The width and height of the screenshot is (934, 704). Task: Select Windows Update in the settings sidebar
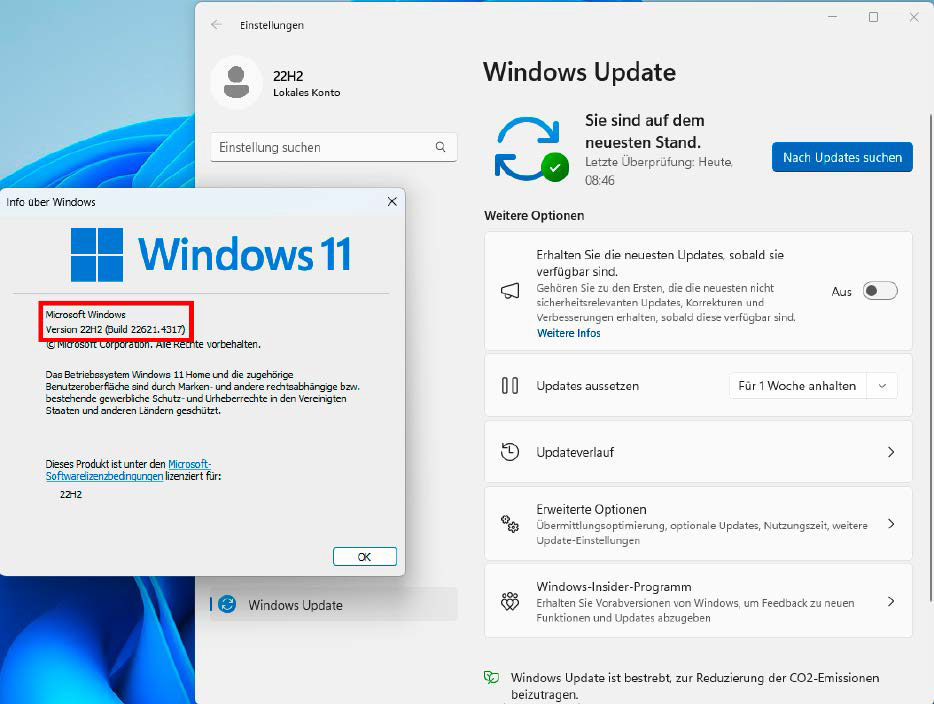pyautogui.click(x=334, y=605)
